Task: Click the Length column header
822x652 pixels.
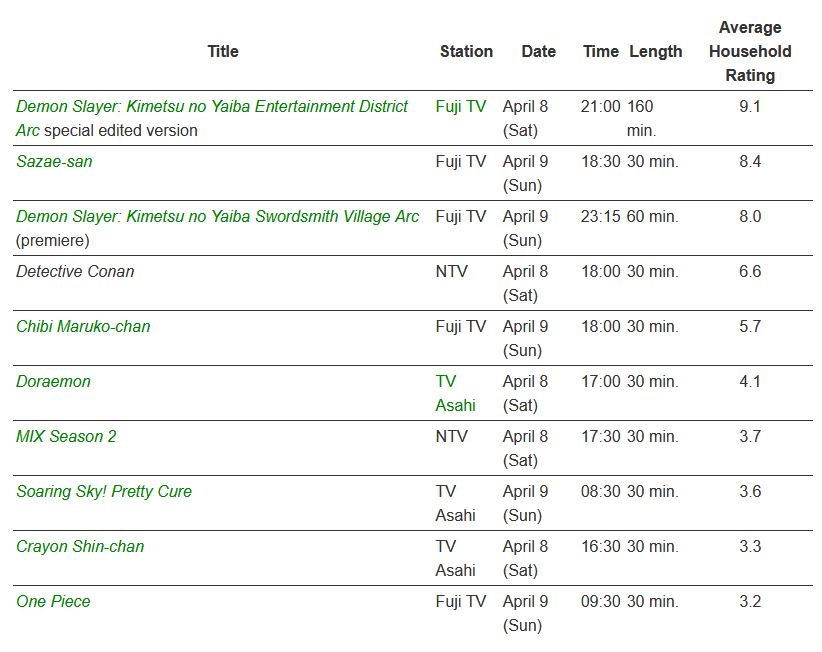Action: pos(656,51)
